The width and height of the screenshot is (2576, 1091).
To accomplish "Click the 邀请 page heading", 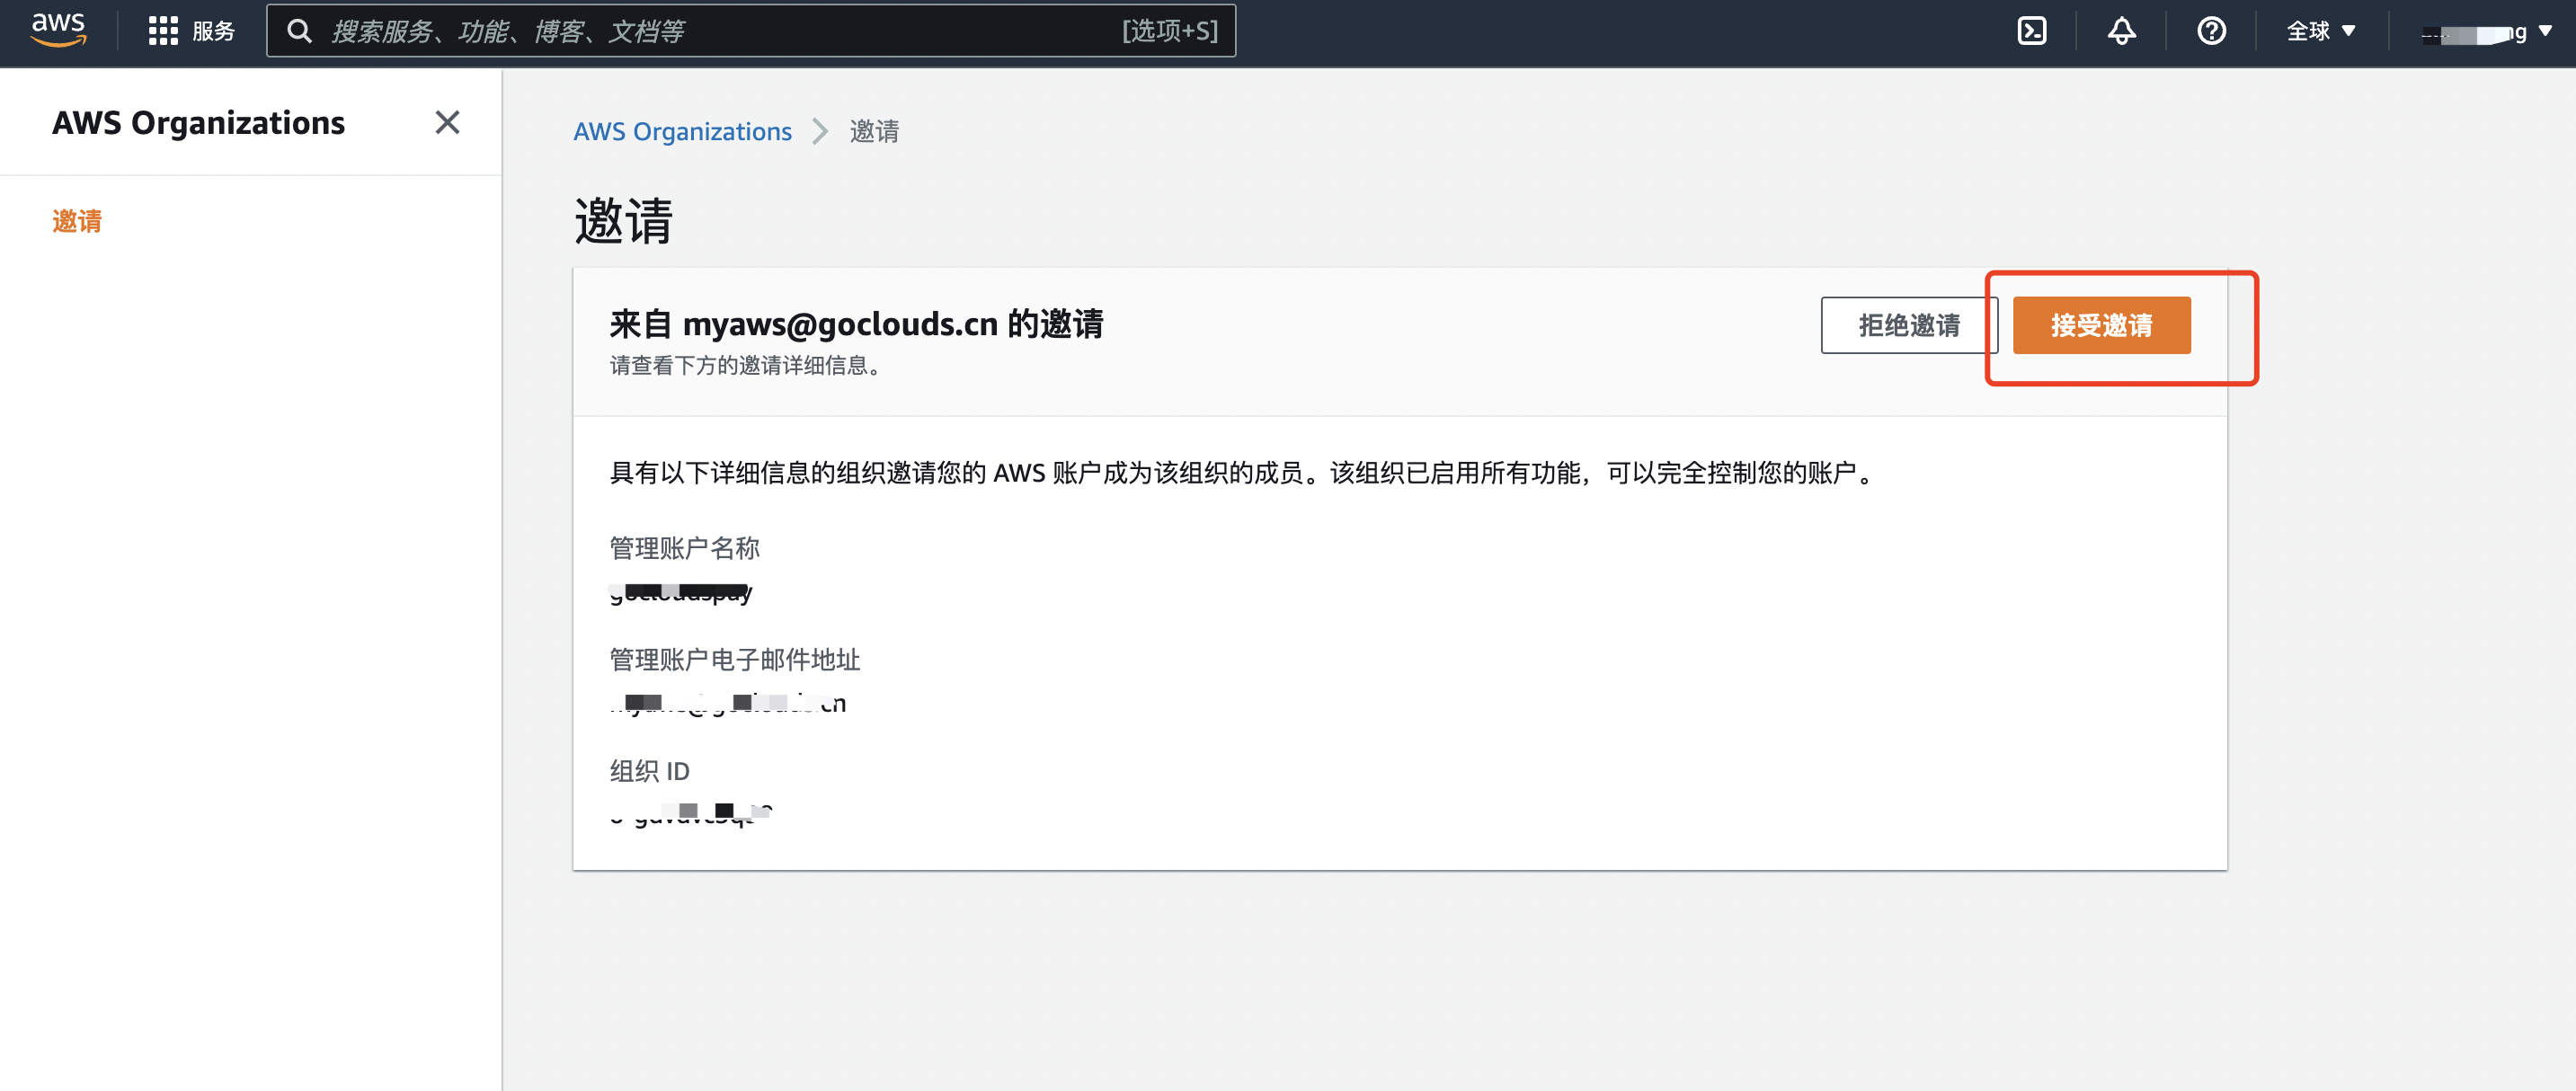I will pyautogui.click(x=623, y=220).
